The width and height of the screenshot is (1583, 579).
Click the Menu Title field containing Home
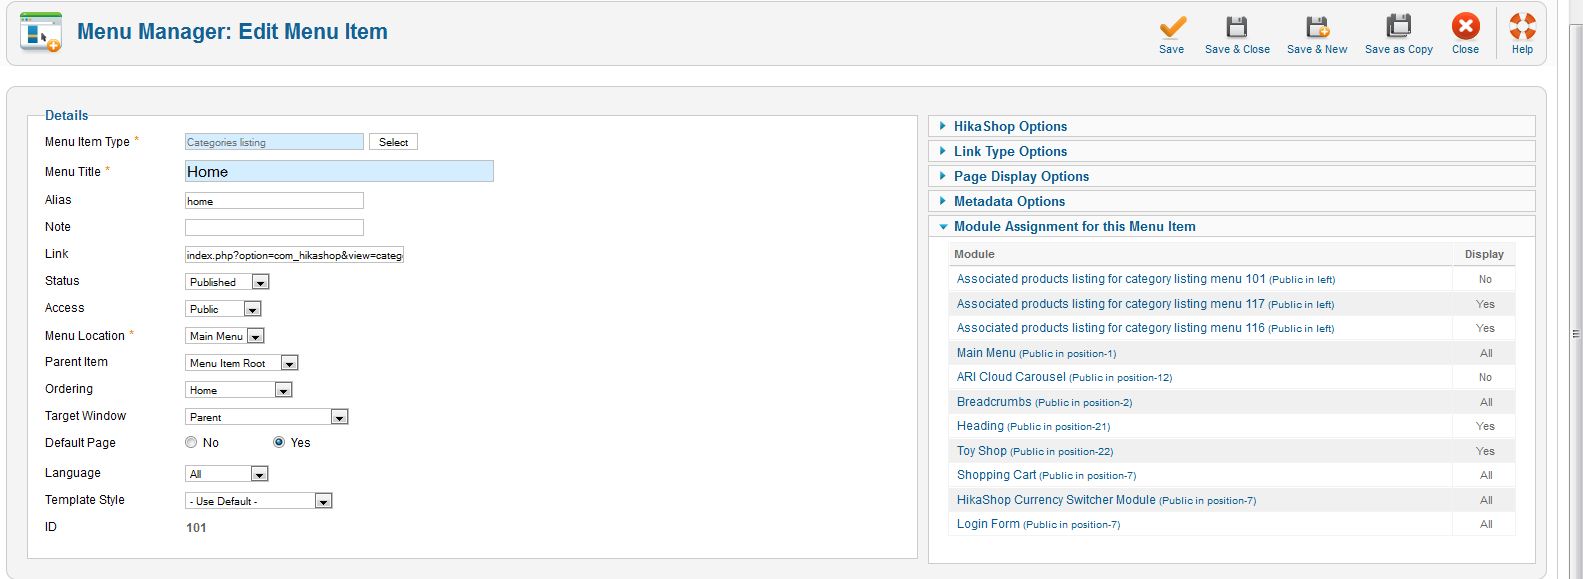(x=339, y=171)
